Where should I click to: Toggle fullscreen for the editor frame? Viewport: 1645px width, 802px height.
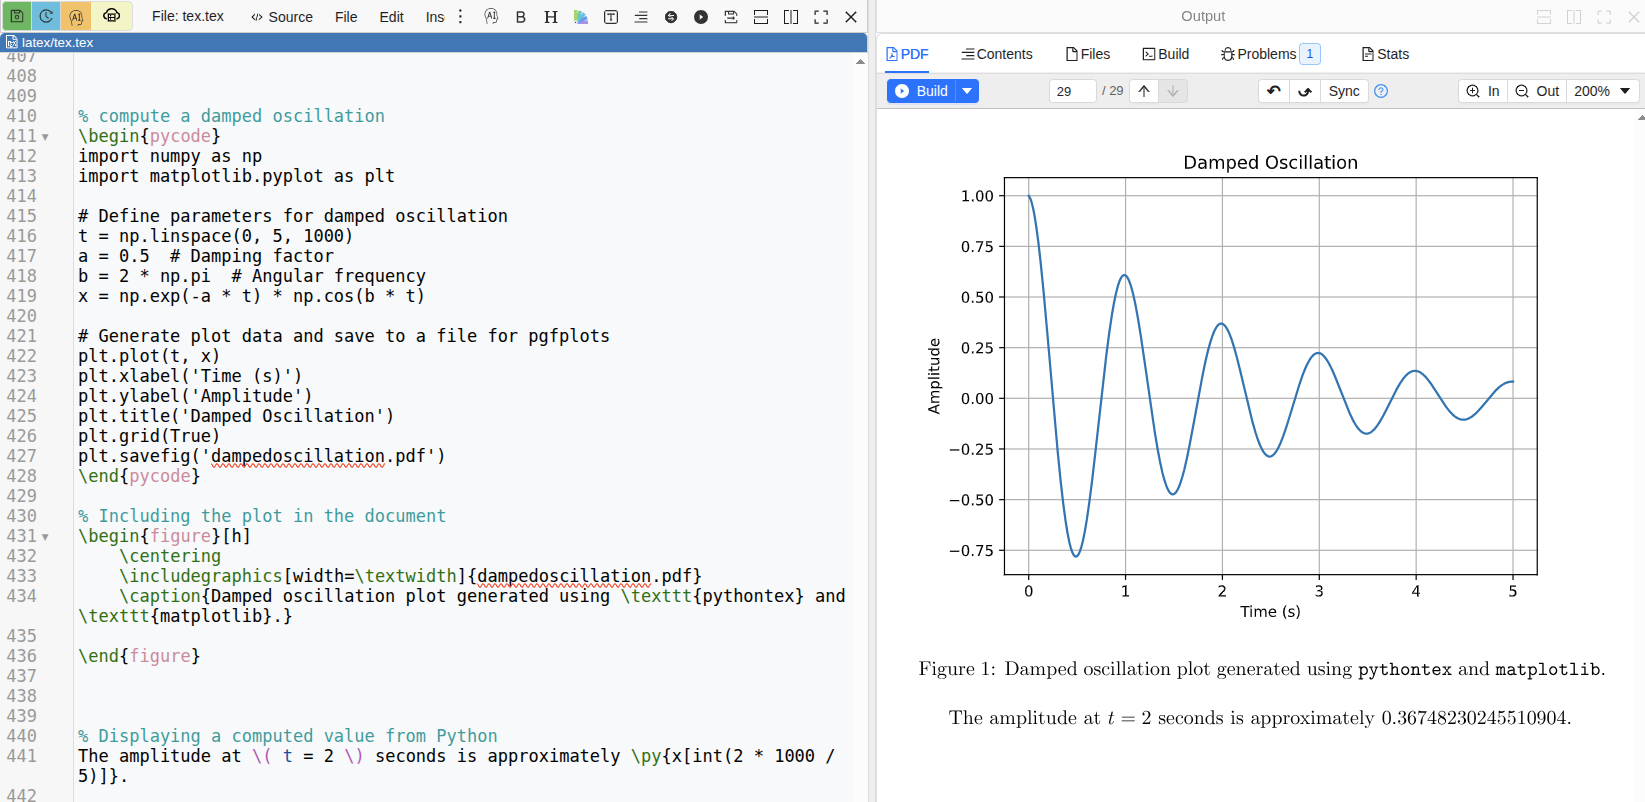point(821,17)
